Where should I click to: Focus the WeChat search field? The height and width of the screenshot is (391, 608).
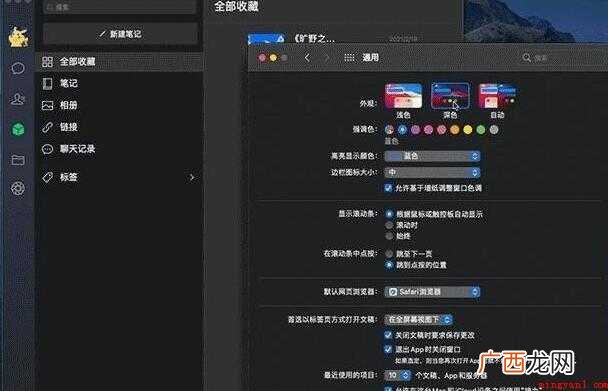coord(119,7)
